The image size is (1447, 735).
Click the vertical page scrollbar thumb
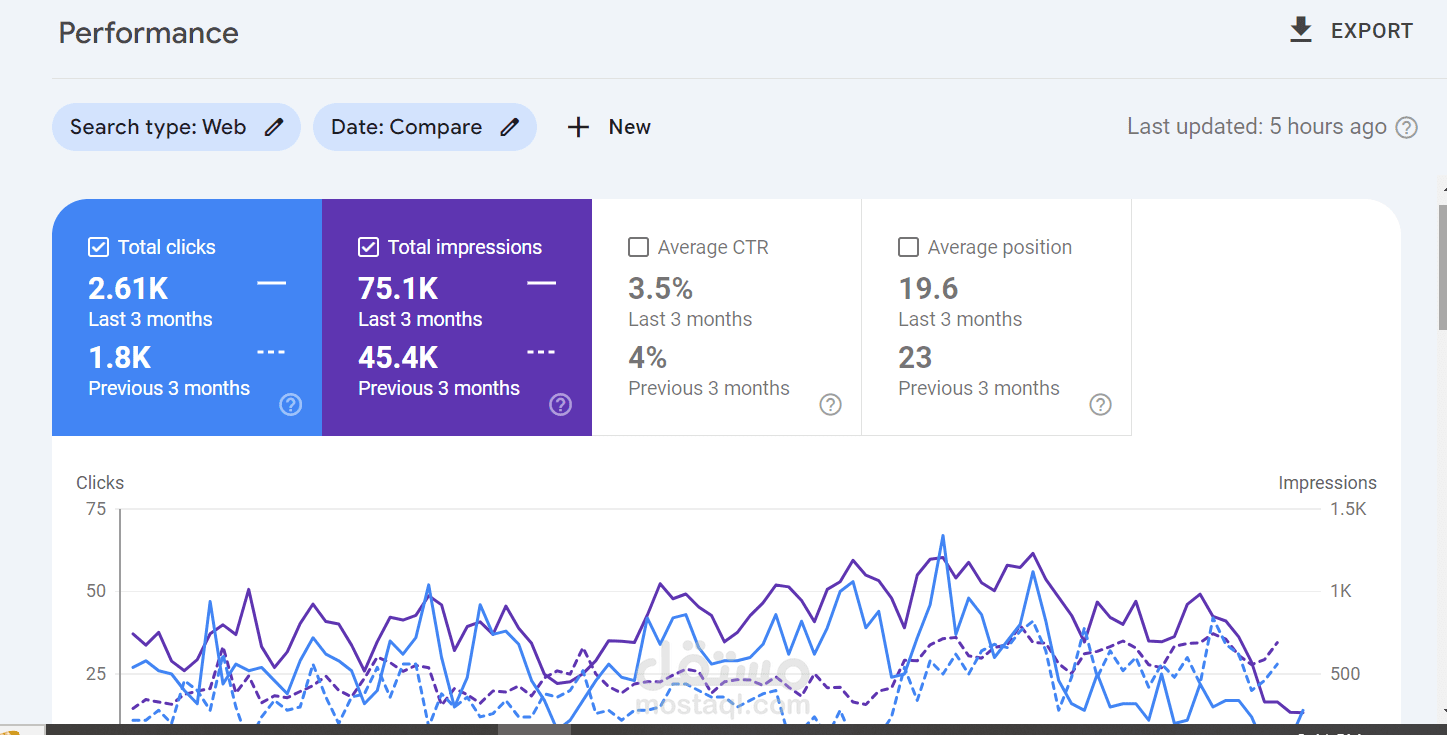pos(1442,267)
